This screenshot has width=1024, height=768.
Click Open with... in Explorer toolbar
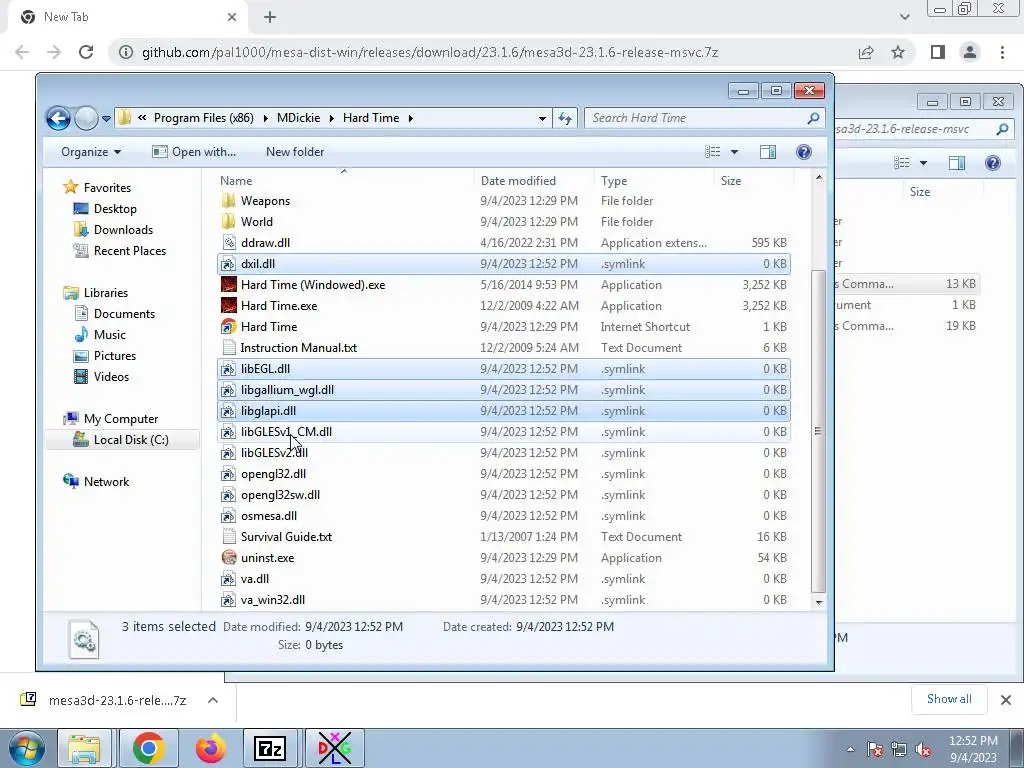(x=194, y=152)
